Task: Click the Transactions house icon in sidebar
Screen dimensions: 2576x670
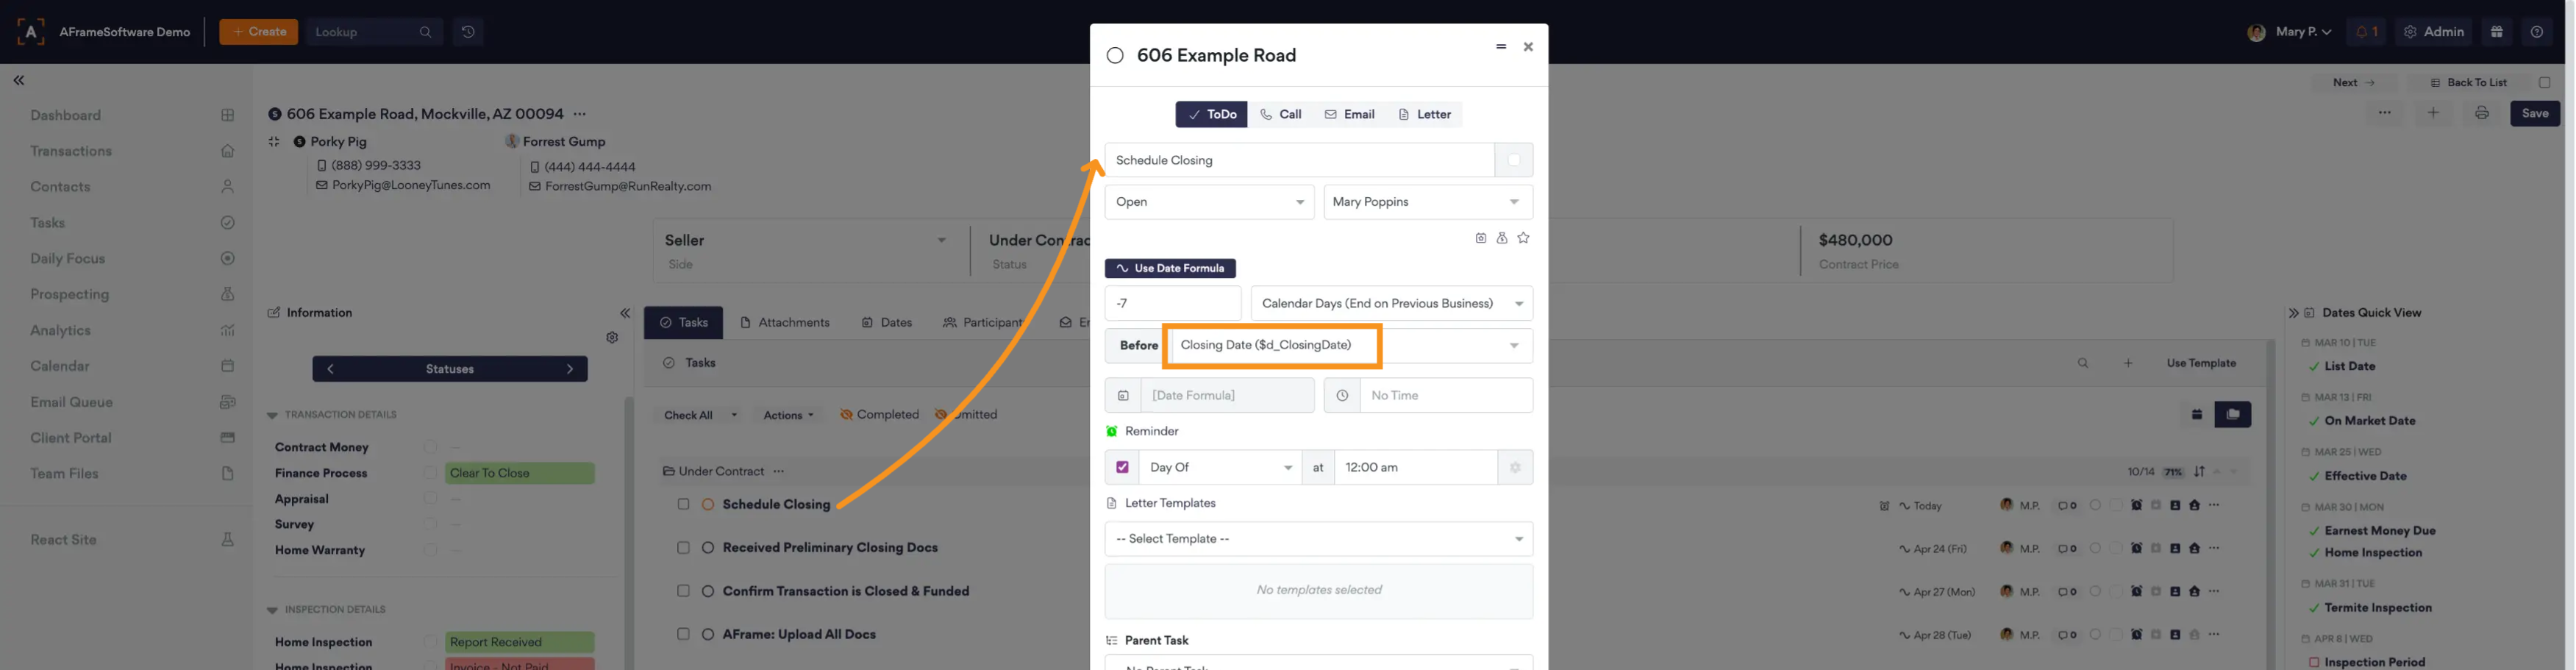Action: pos(228,151)
